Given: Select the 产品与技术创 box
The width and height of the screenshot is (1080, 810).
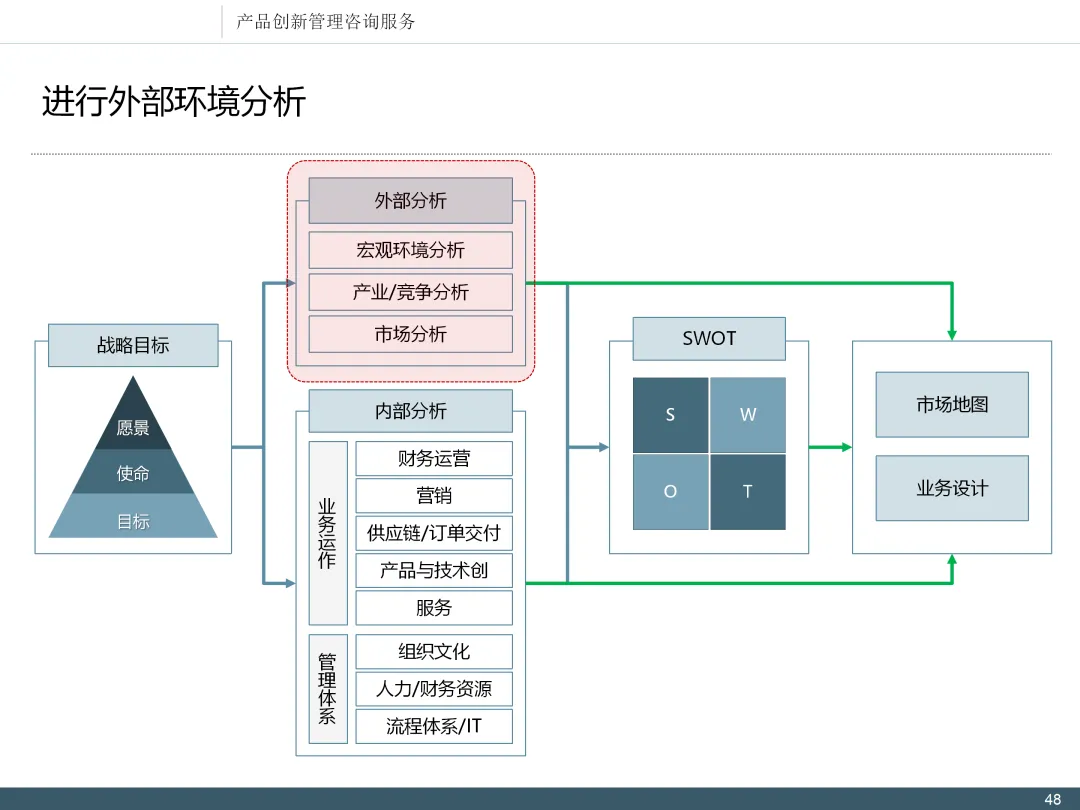Looking at the screenshot, I should (x=434, y=570).
